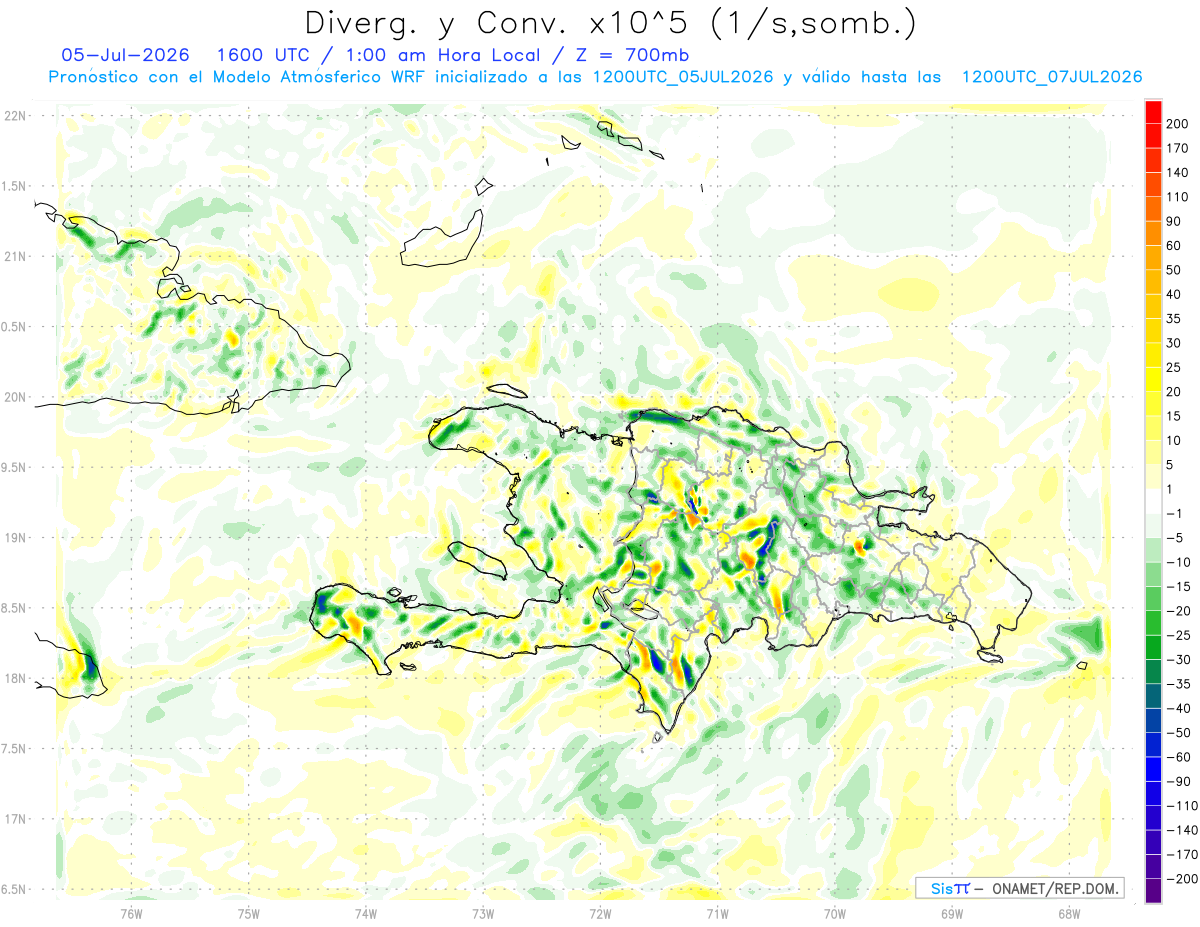
Task: Click the positive '200' color scale value
Action: (1176, 124)
